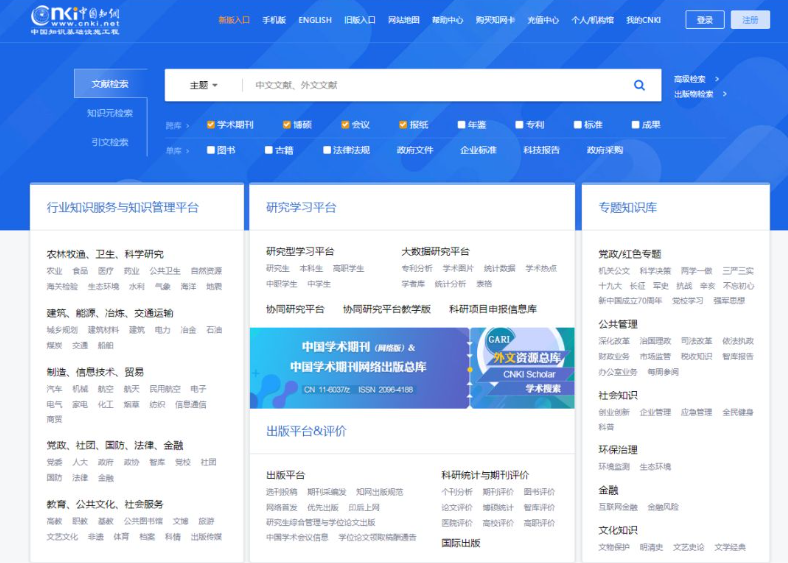Screen dimensions: 788x563
Task: Open the 企业标准 database link
Action: 478,150
